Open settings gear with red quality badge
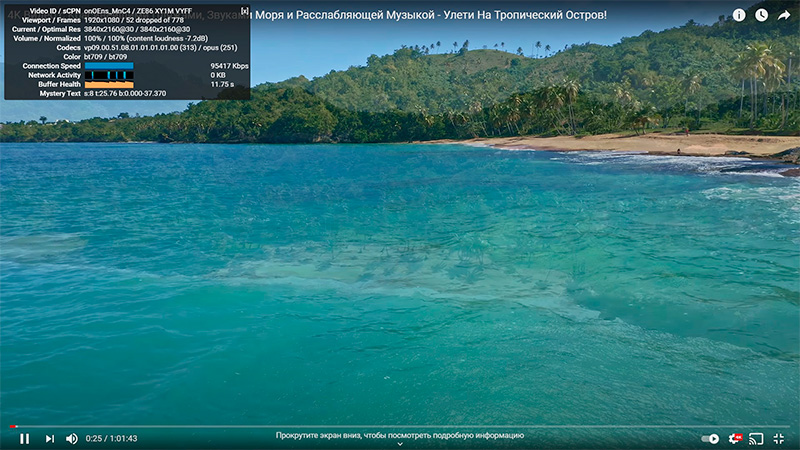 point(735,438)
